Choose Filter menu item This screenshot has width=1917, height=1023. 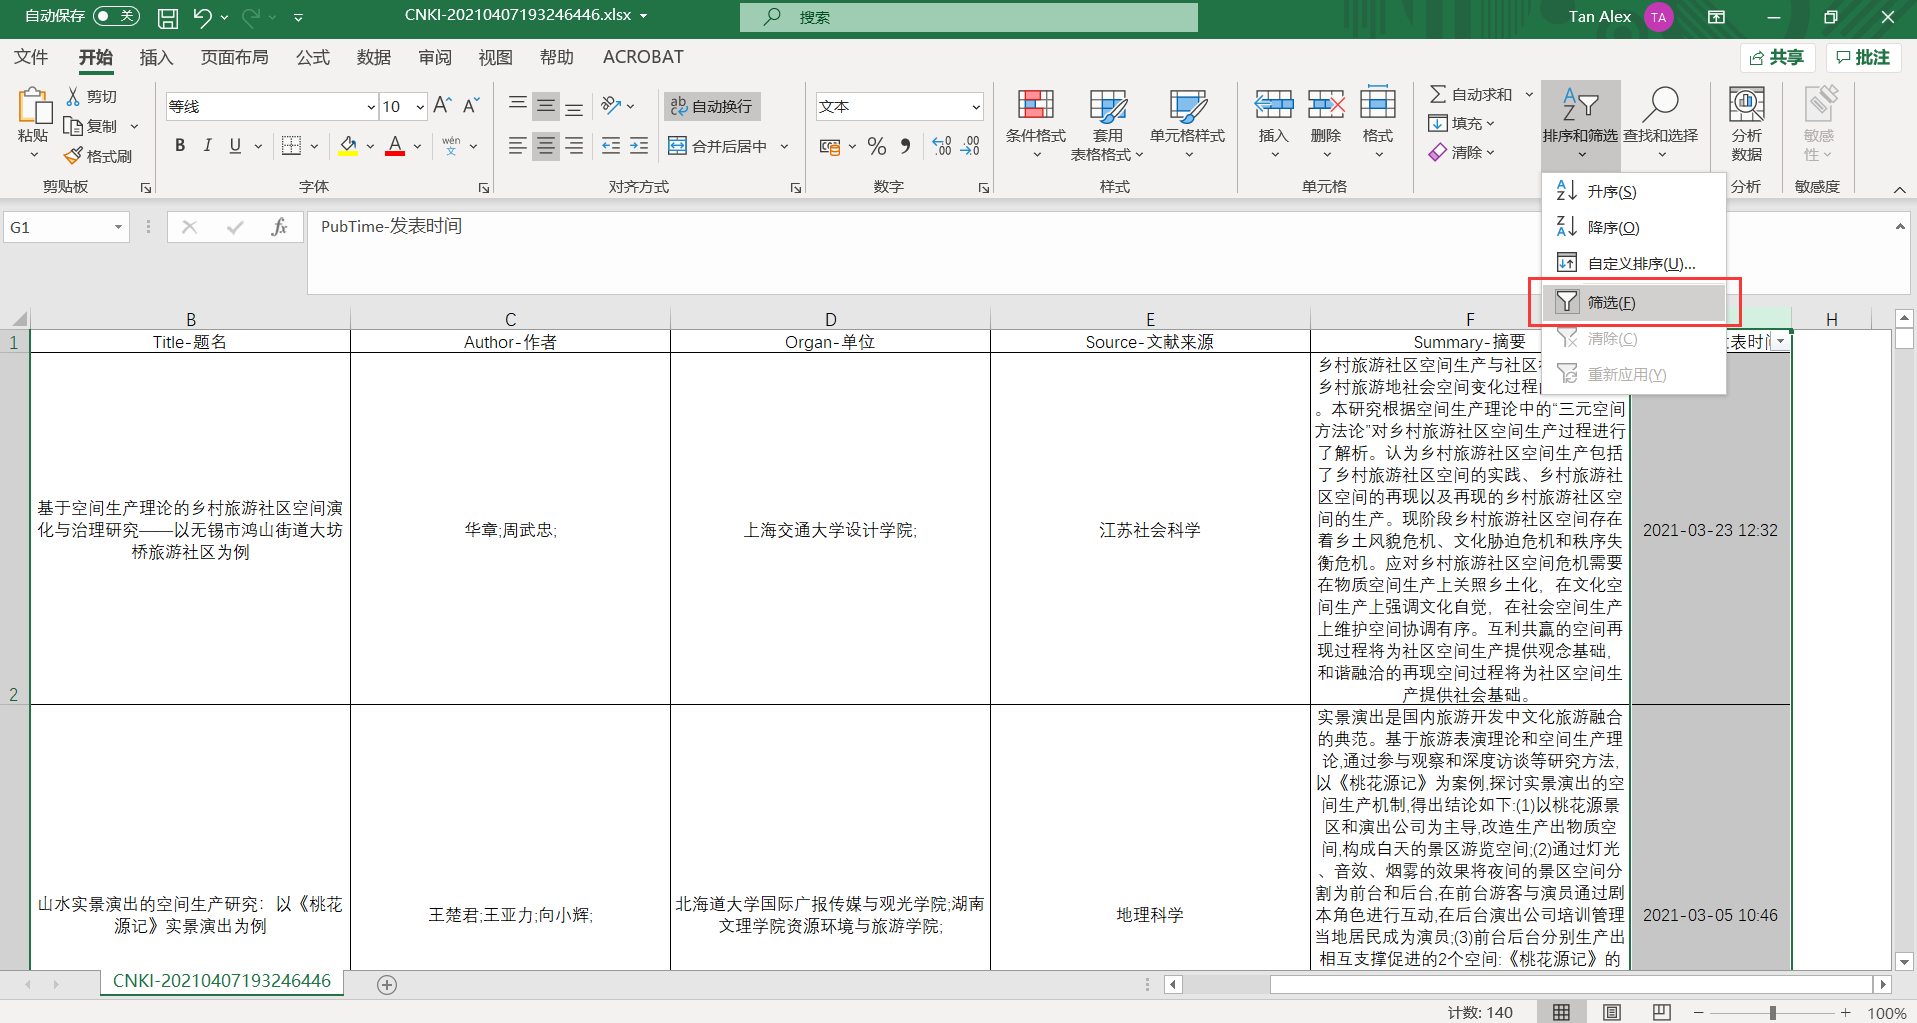[x=1634, y=302]
